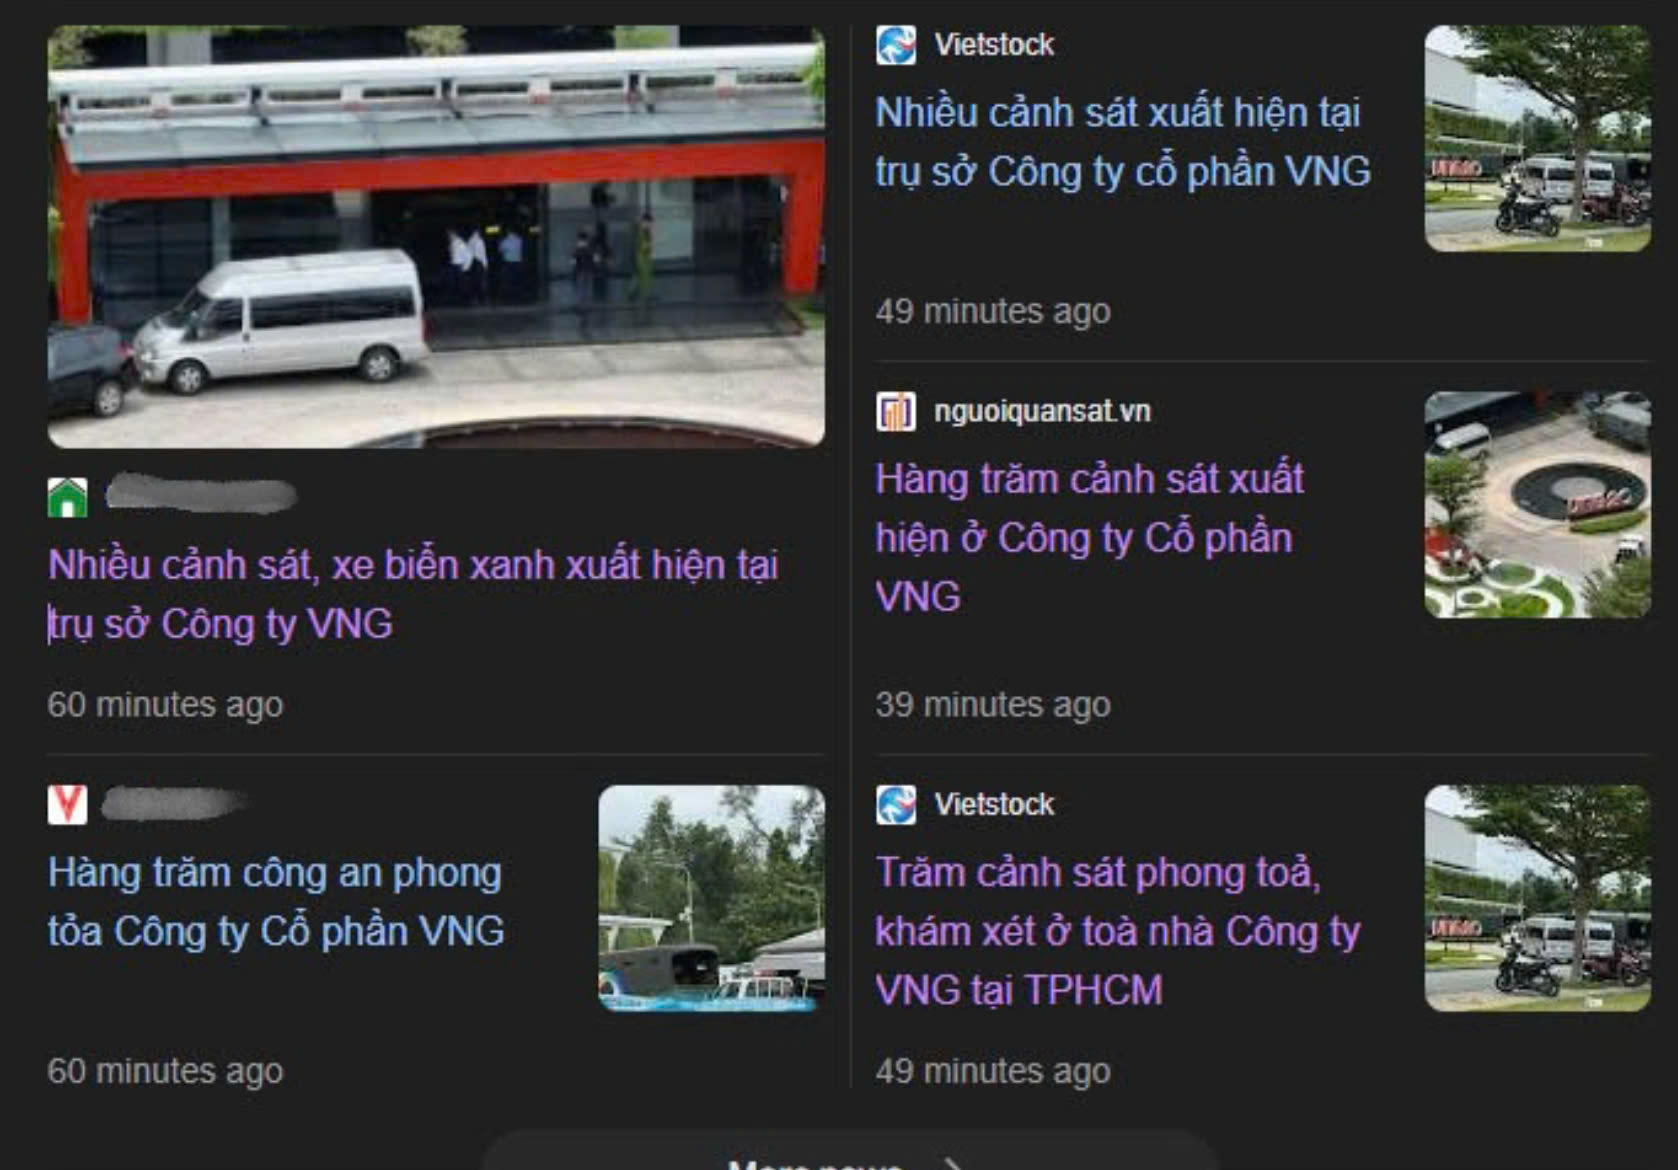The height and width of the screenshot is (1170, 1678).
Task: Open the first Vietstock logo icon
Action: click(896, 45)
